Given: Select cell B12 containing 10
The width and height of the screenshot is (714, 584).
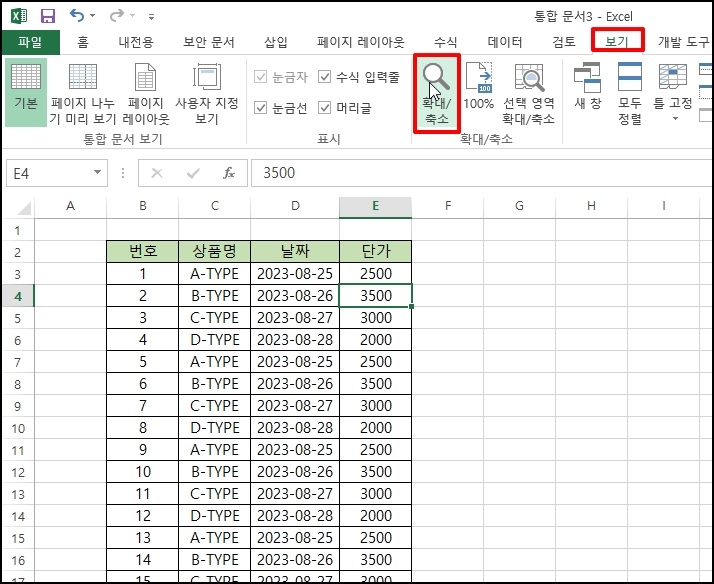Looking at the screenshot, I should [x=143, y=472].
